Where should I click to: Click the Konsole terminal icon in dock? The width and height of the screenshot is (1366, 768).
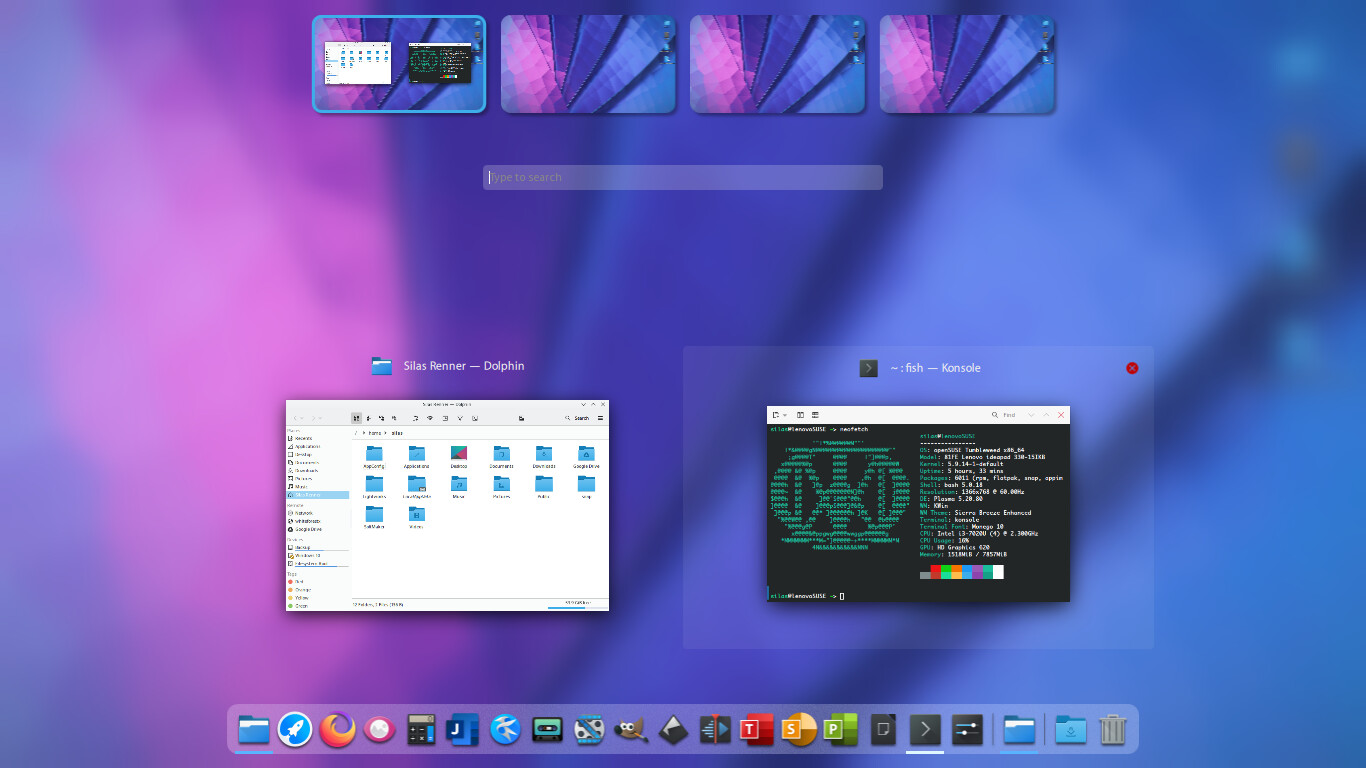click(x=925, y=730)
